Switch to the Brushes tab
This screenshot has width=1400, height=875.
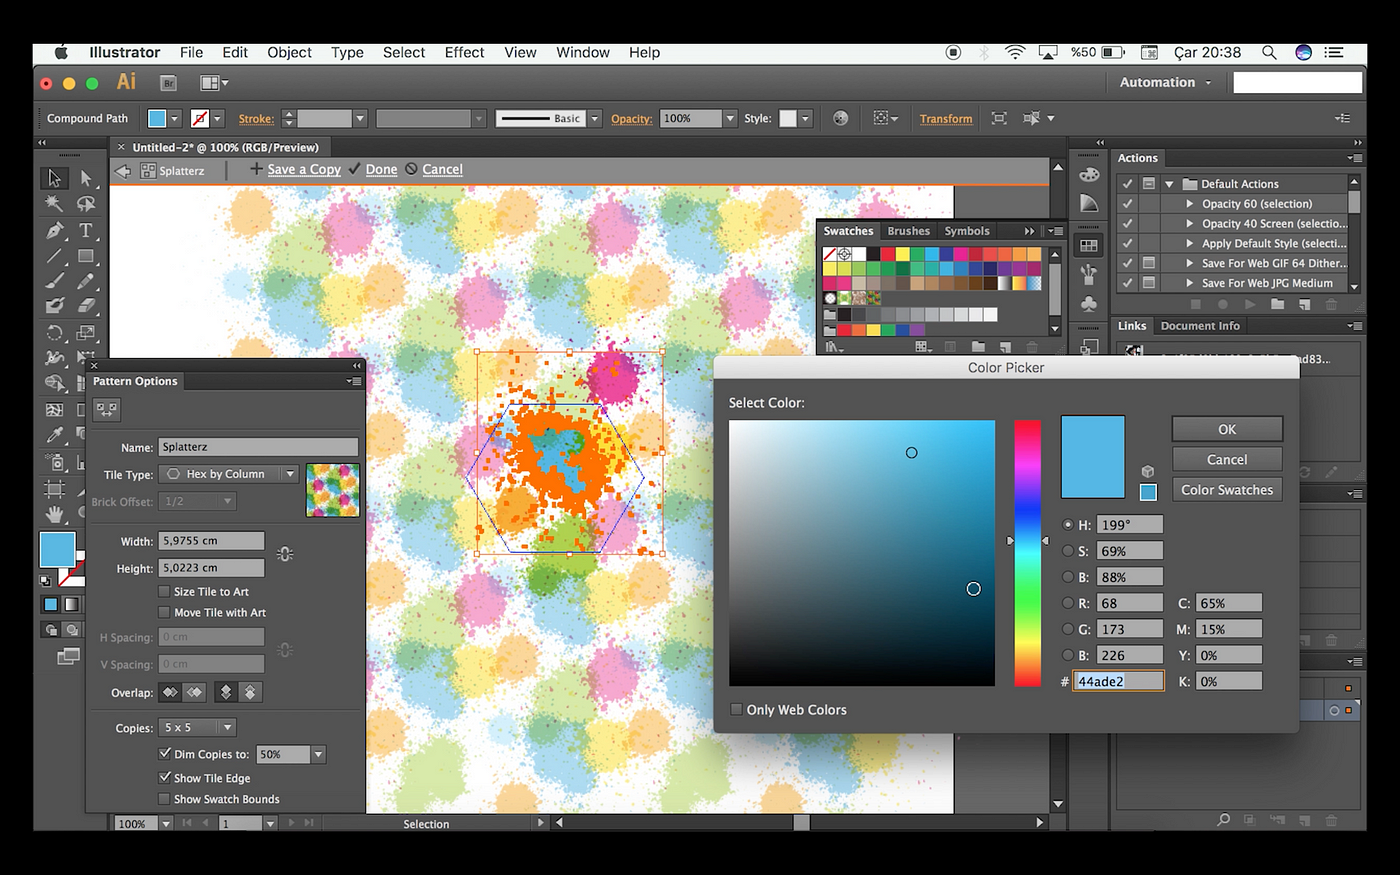point(908,231)
